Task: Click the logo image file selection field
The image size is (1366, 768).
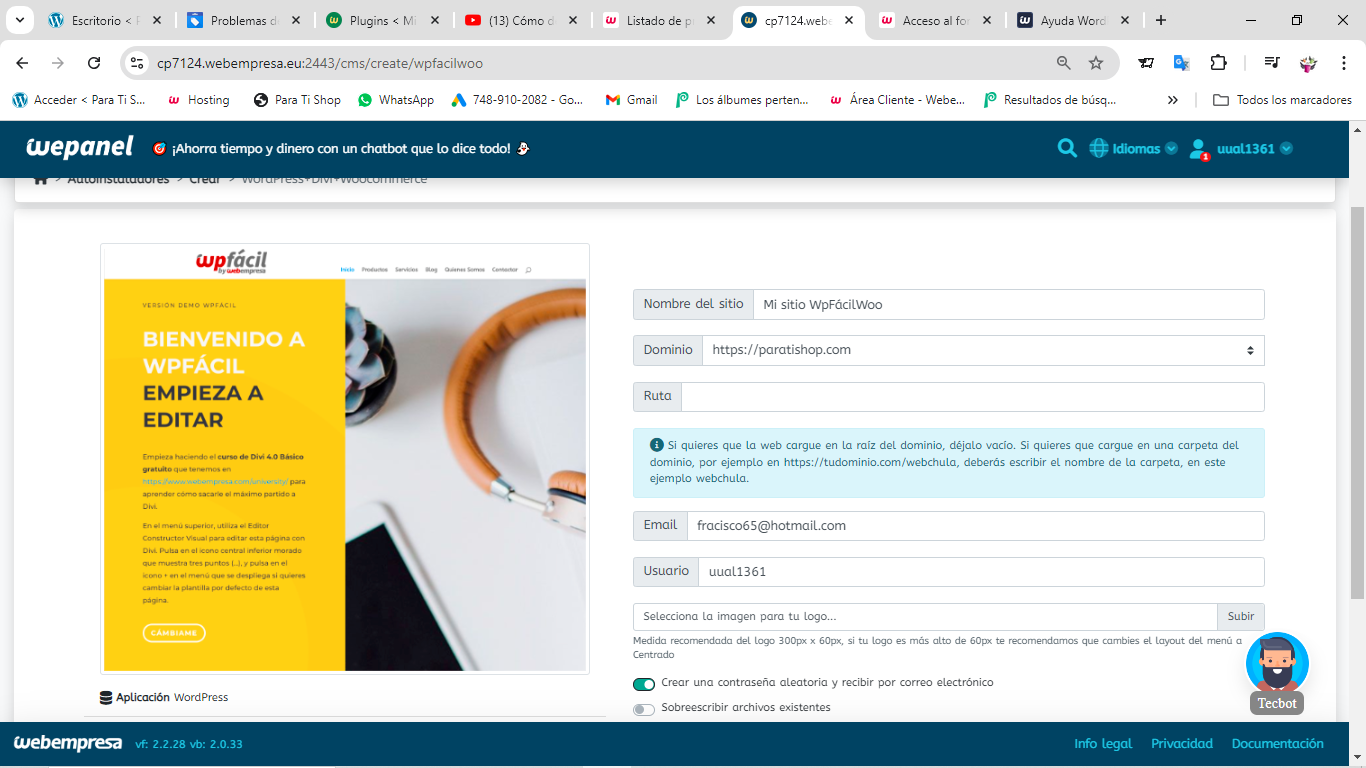Action: [925, 616]
